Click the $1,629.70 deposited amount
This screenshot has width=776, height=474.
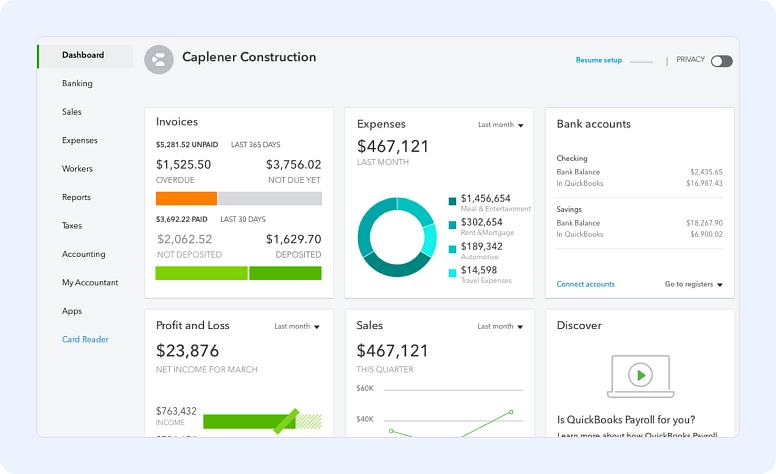[x=293, y=239]
